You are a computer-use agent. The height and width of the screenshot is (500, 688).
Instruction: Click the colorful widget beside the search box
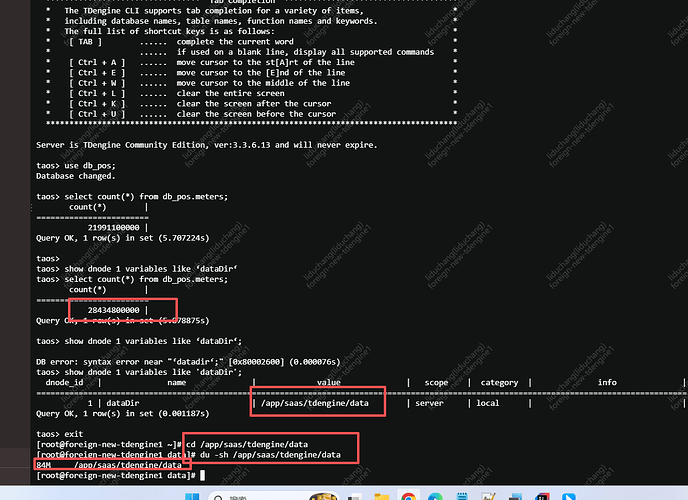(323, 494)
